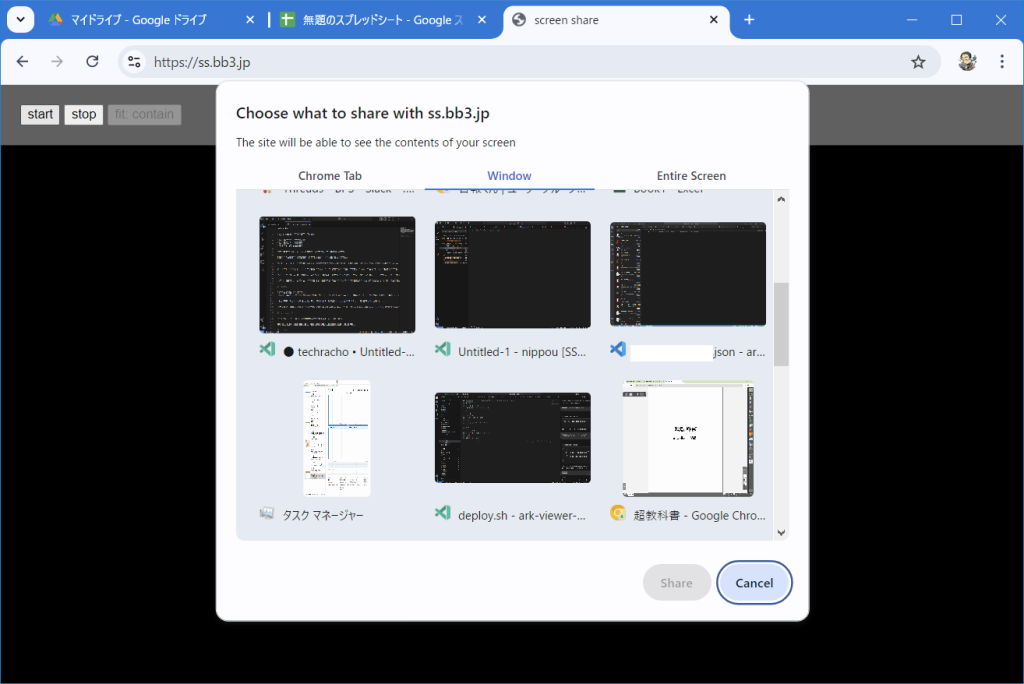The width and height of the screenshot is (1024, 684).
Task: Expand the tab search dropdown chevron
Action: (x=20, y=20)
